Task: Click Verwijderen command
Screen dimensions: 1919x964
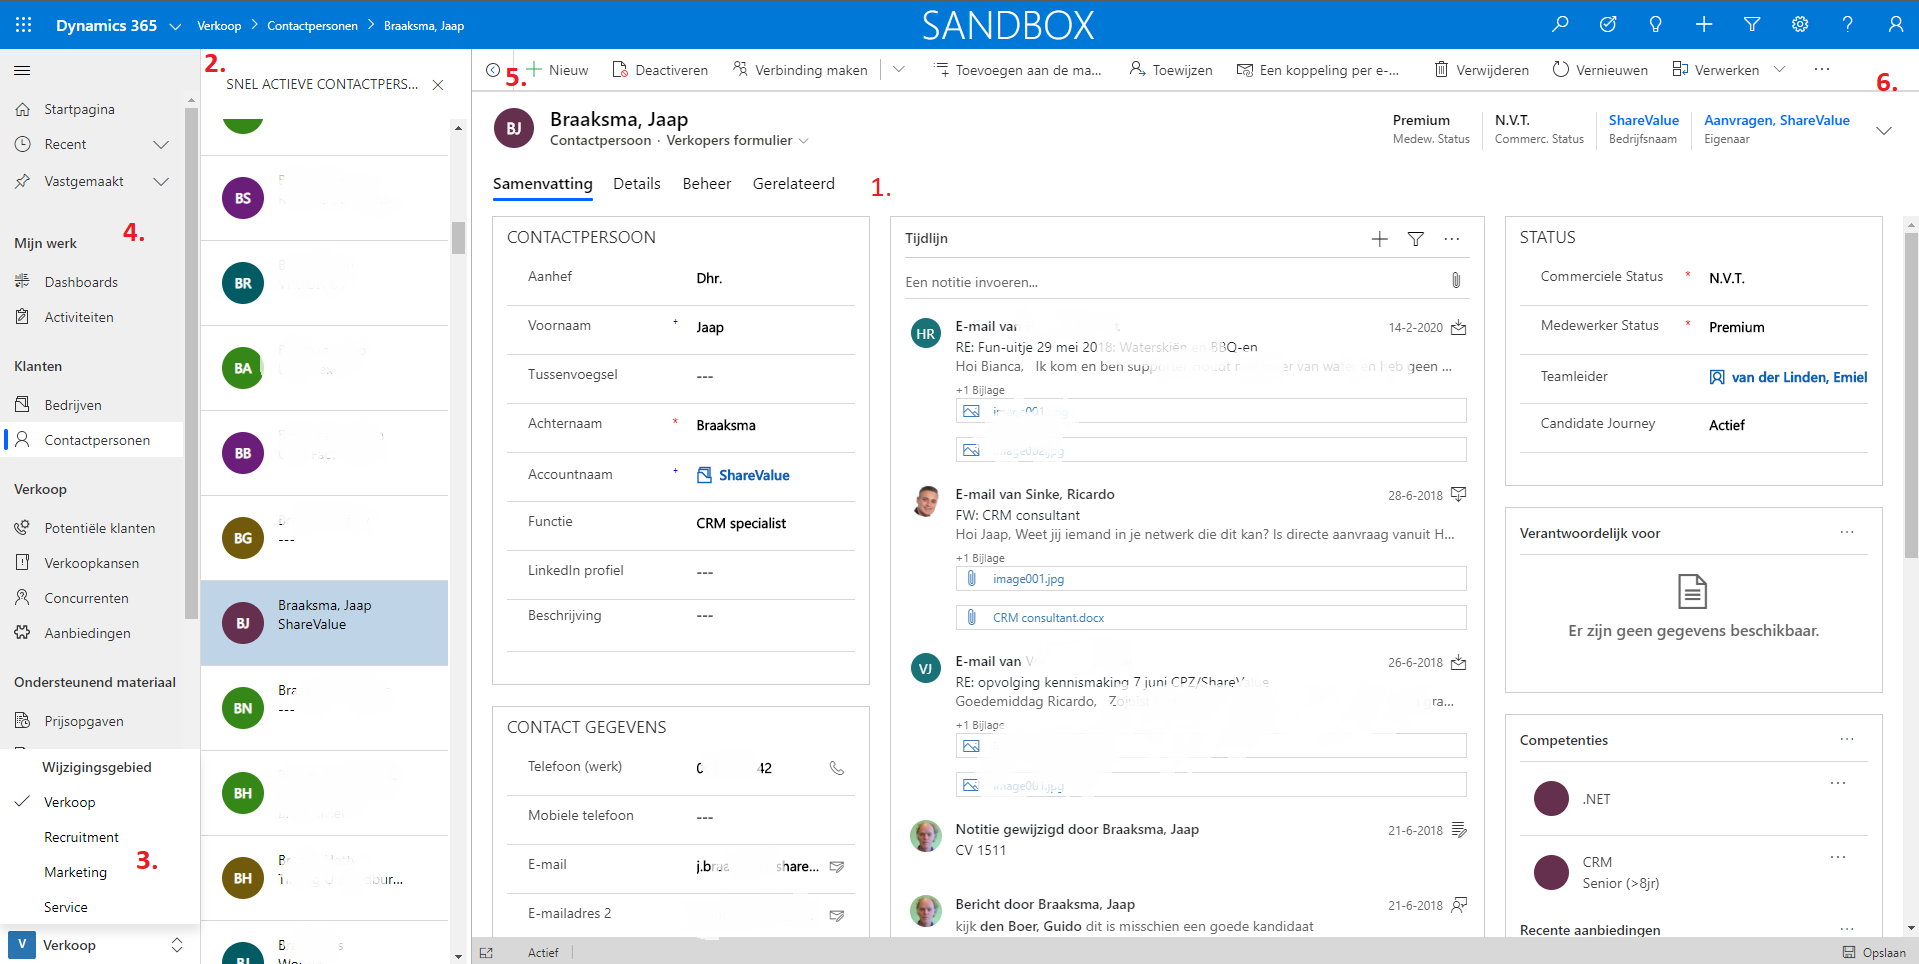Action: coord(1482,70)
